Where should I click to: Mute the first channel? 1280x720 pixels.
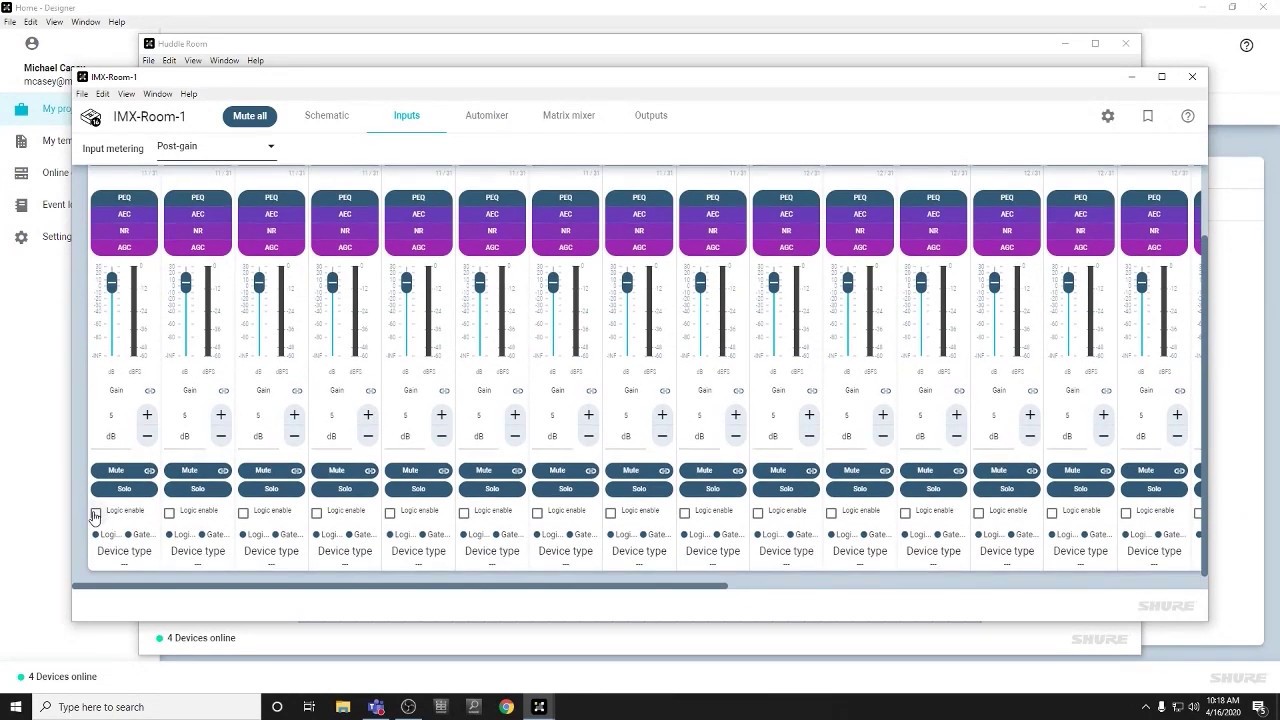coord(116,470)
